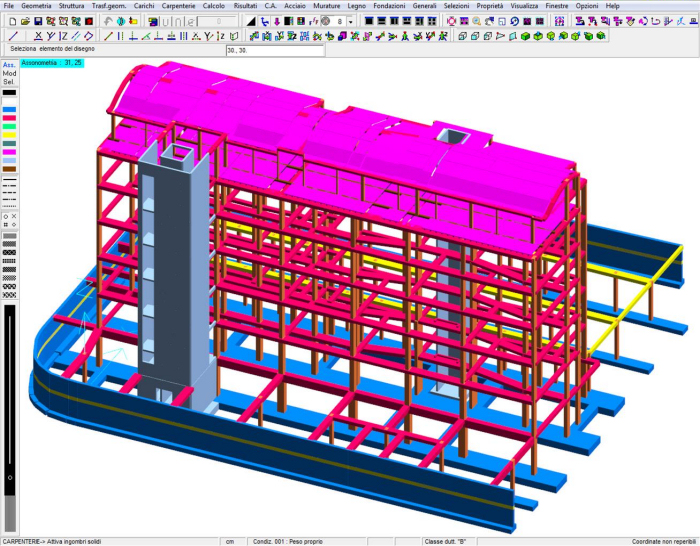The width and height of the screenshot is (700, 546).
Task: Click the first green solid cube icon
Action: (x=523, y=36)
